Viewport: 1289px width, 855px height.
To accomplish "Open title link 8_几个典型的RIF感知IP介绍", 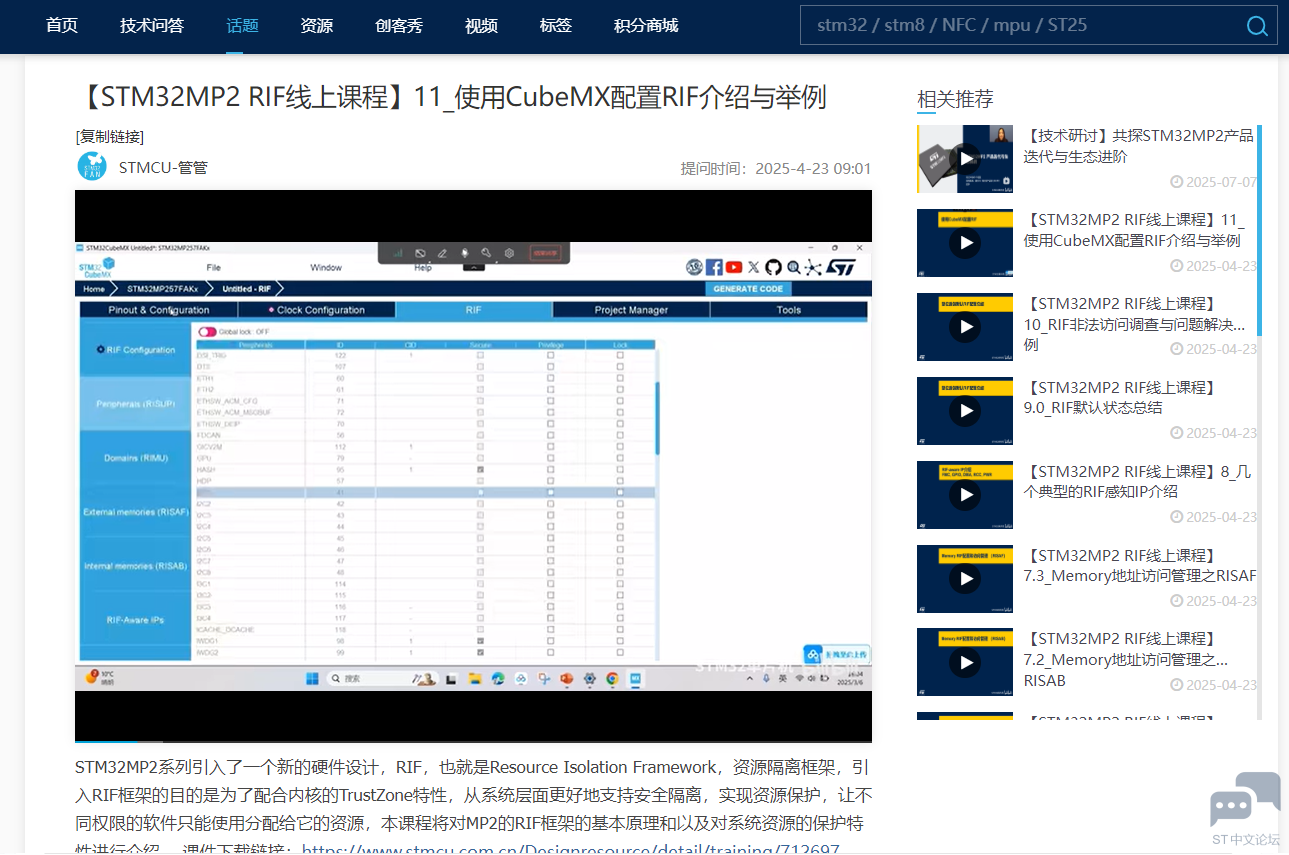I will pos(1138,481).
